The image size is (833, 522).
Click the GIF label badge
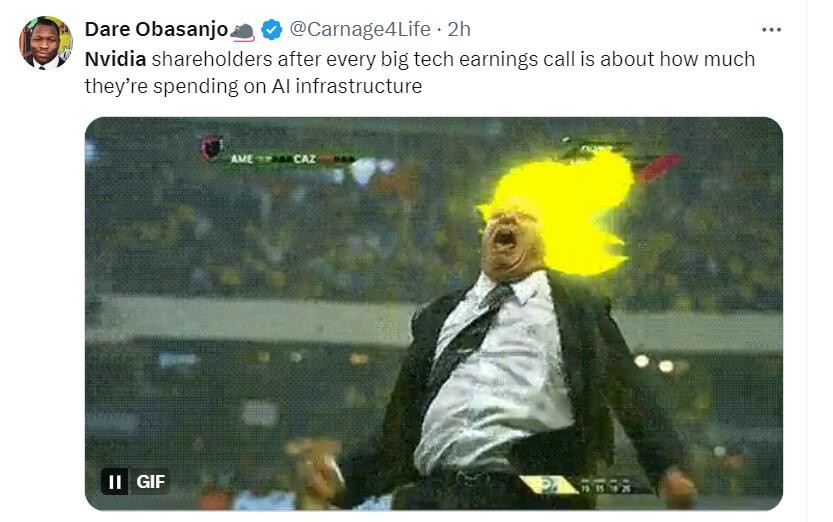tap(150, 482)
